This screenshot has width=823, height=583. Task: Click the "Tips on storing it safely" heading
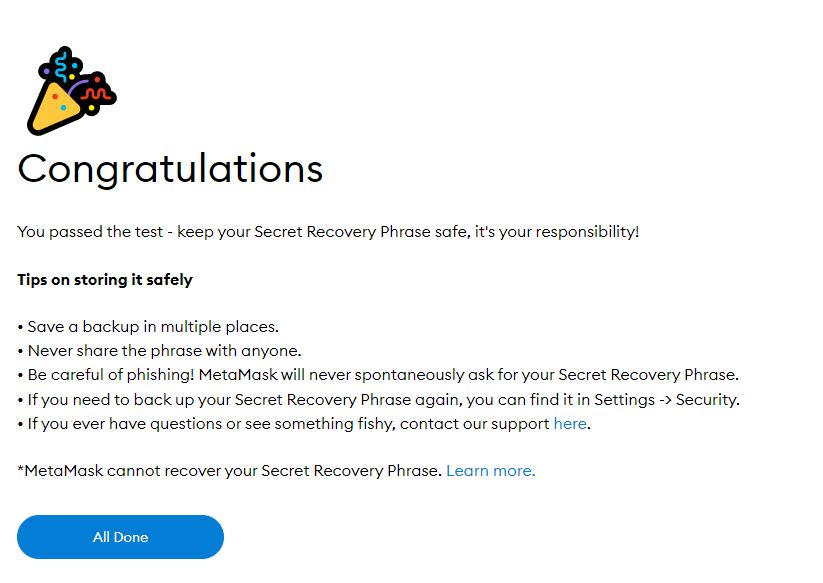pos(105,280)
